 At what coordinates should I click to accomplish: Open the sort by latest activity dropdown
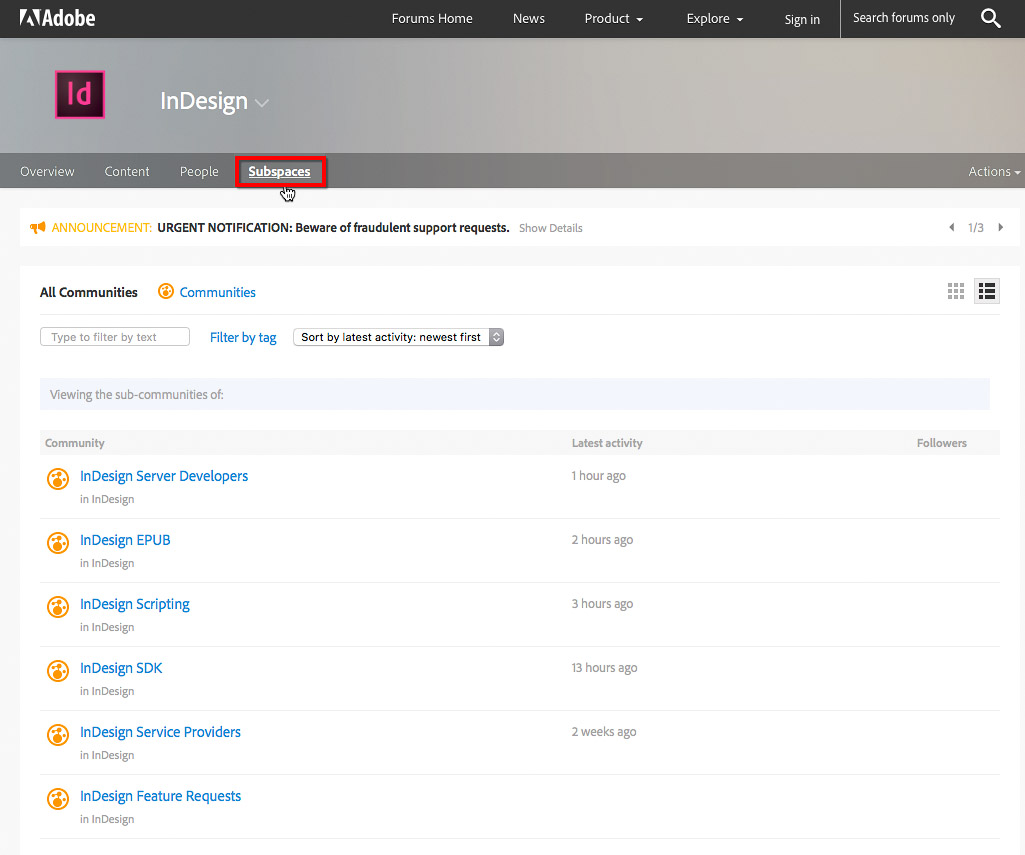click(x=398, y=337)
